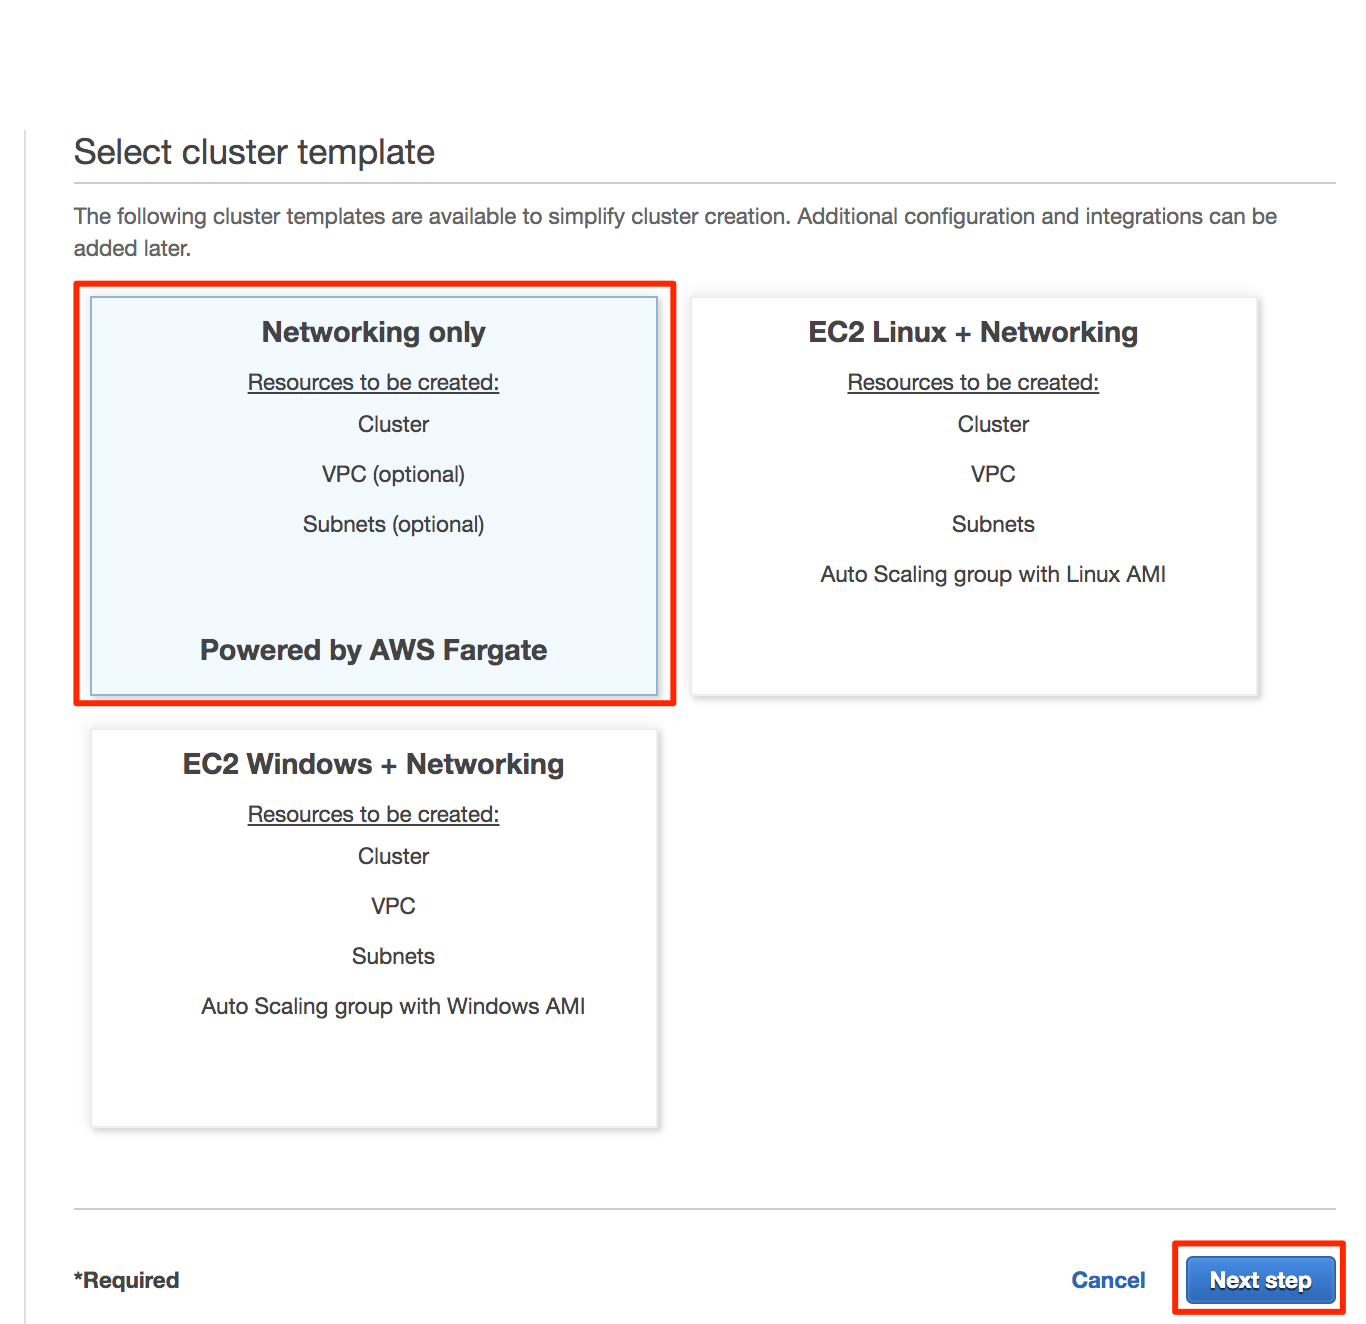Viewport: 1366px width, 1324px height.
Task: Cancel the cluster creation
Action: coord(1108,1280)
